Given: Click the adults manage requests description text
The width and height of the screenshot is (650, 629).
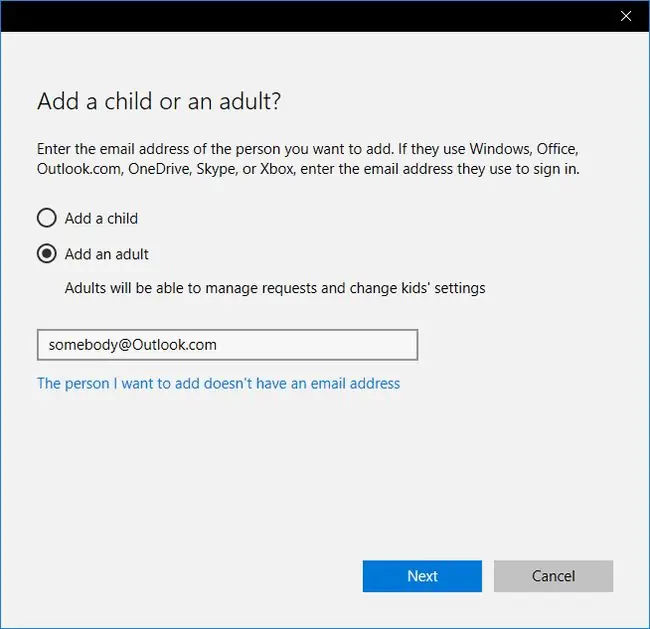Looking at the screenshot, I should [275, 288].
